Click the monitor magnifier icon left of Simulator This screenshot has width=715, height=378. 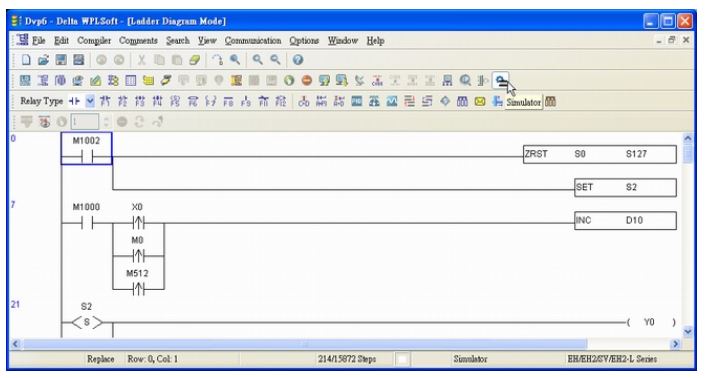(x=465, y=81)
